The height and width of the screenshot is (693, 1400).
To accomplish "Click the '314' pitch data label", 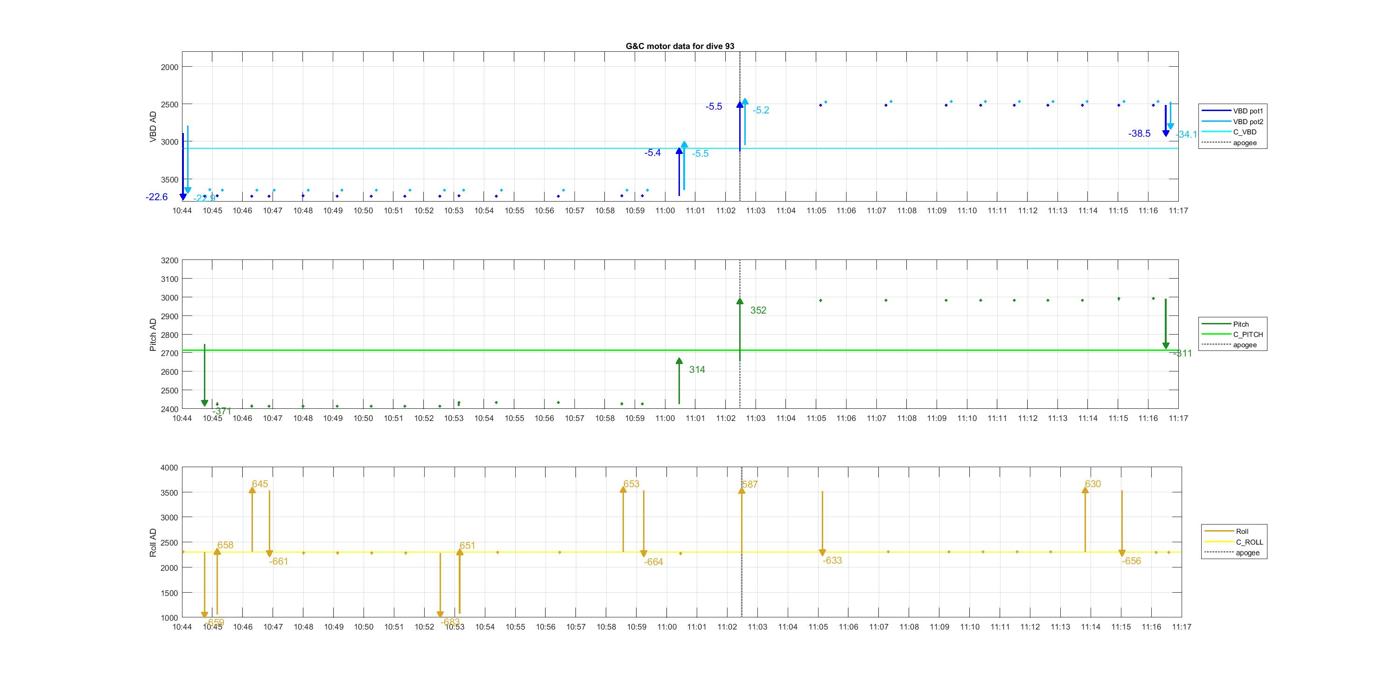I will (697, 370).
